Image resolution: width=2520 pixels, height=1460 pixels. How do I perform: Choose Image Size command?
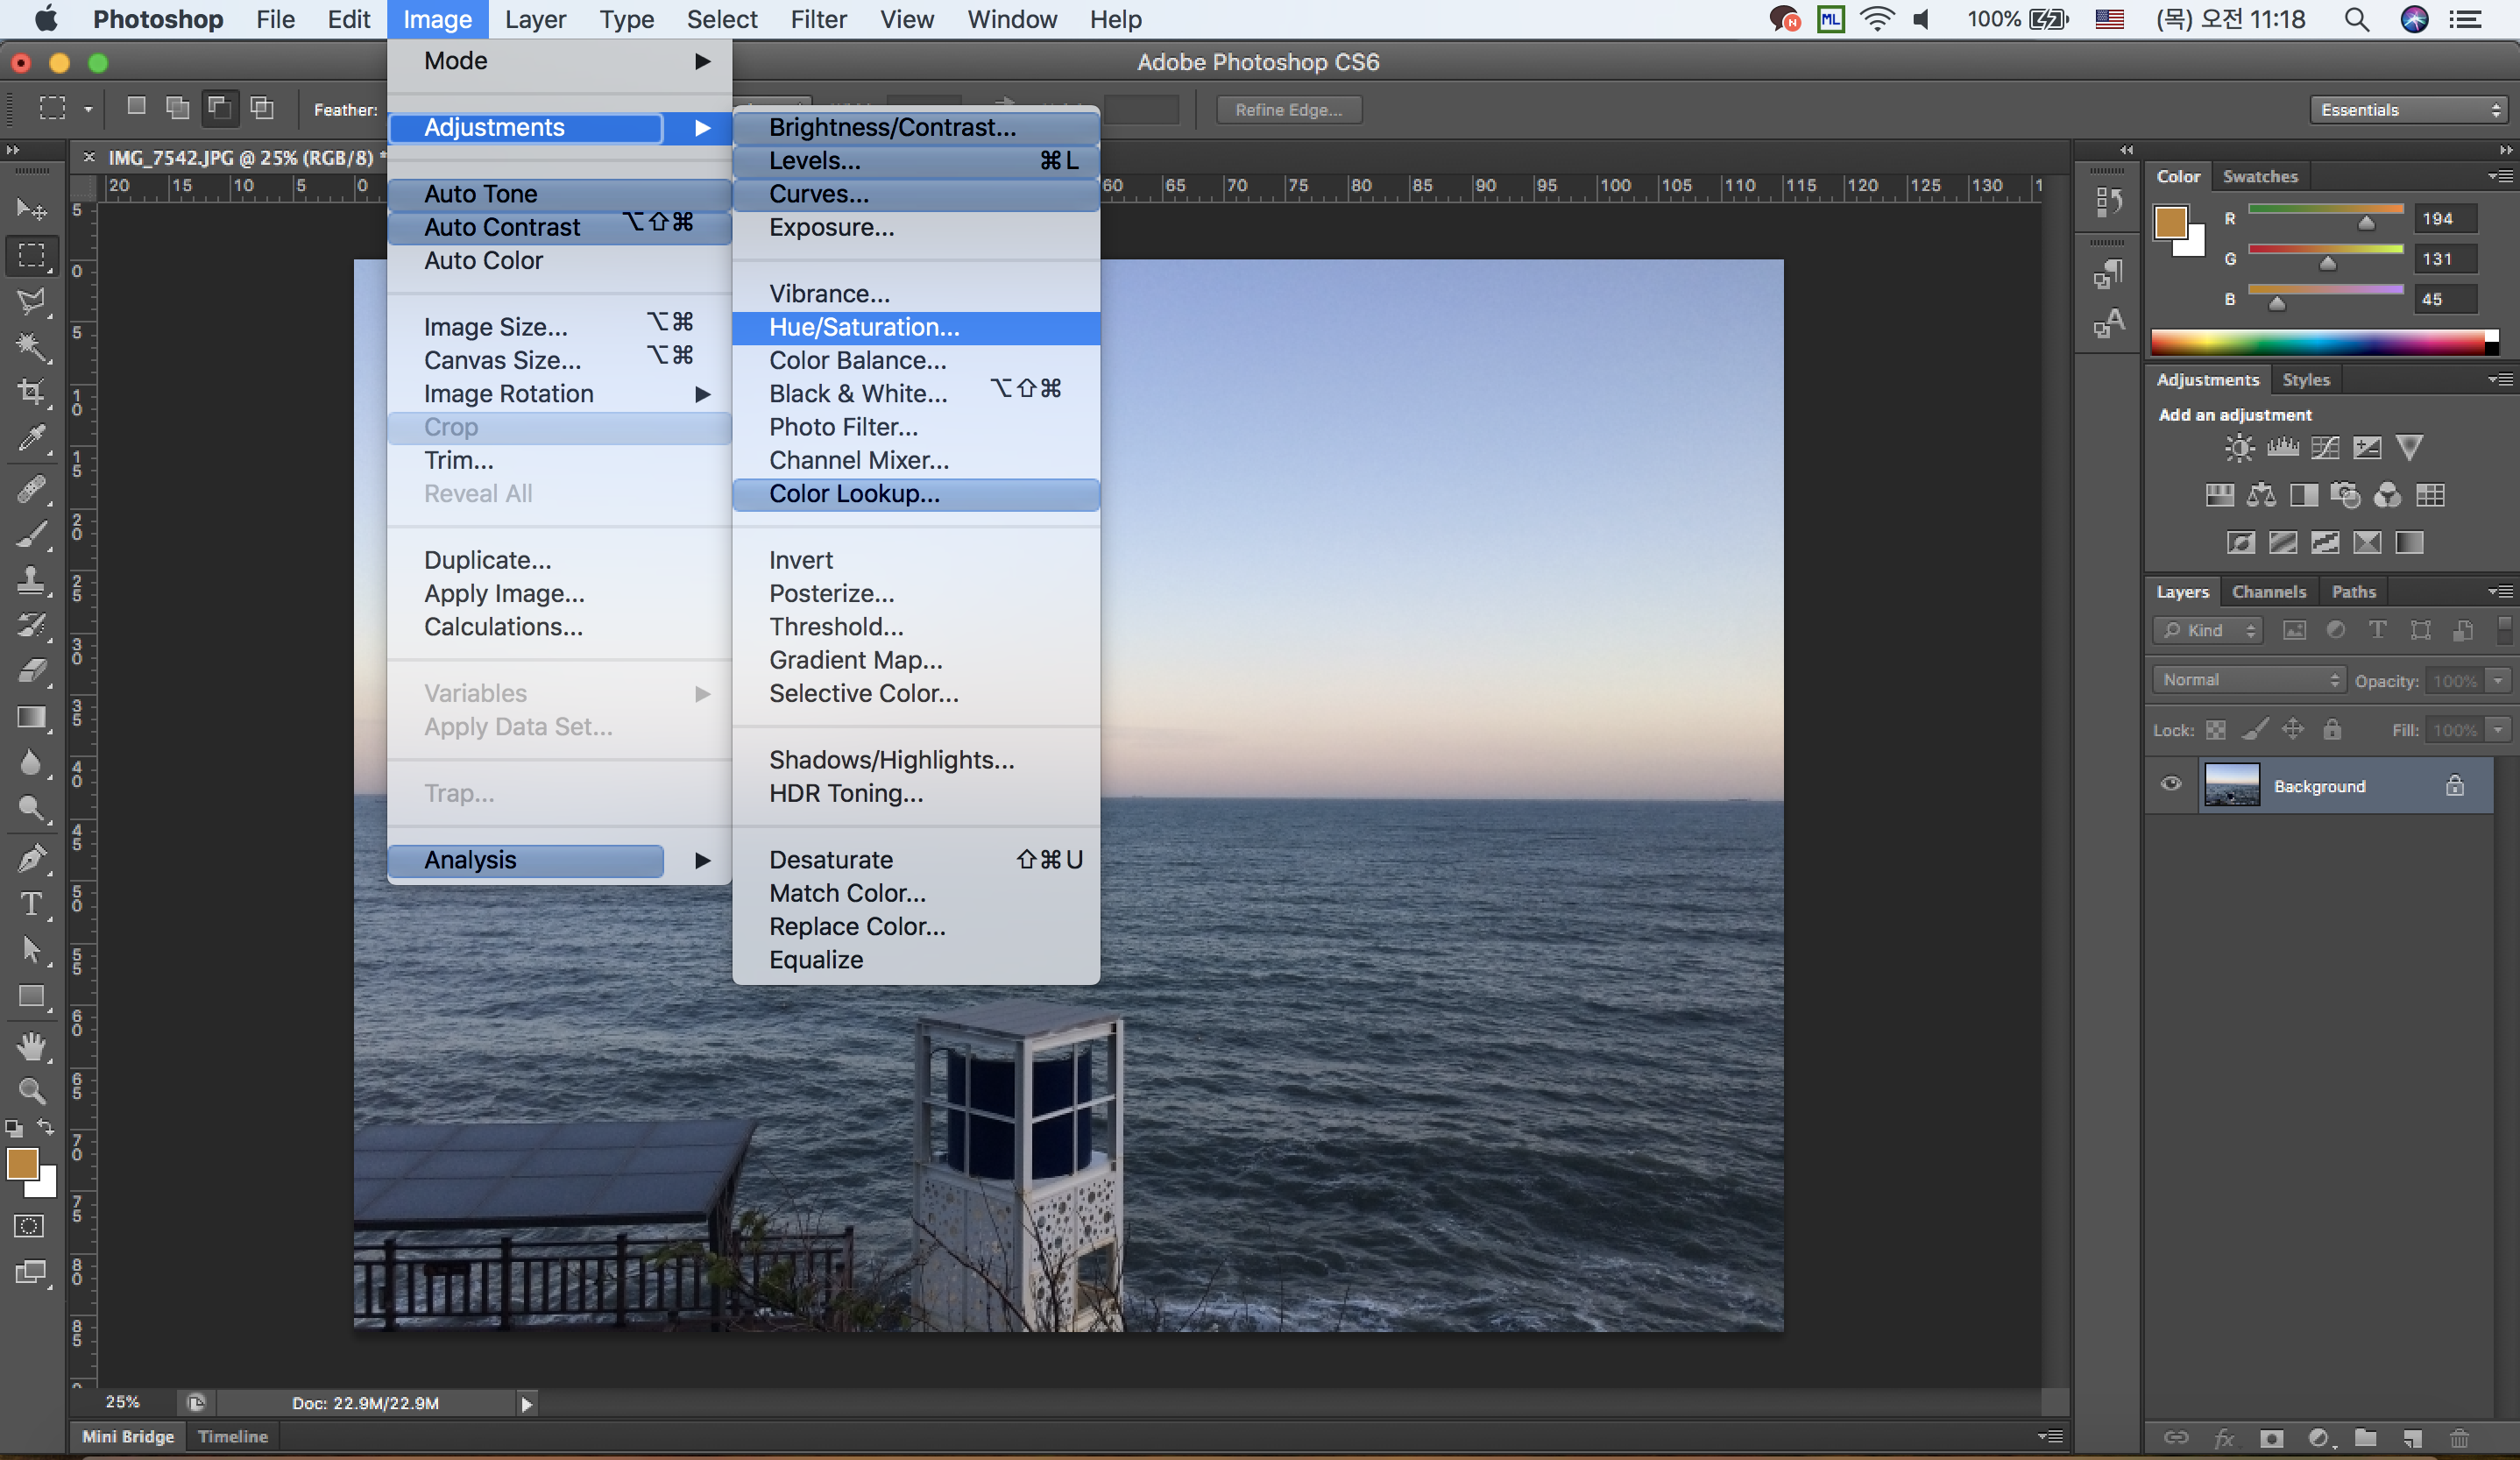tap(560, 327)
